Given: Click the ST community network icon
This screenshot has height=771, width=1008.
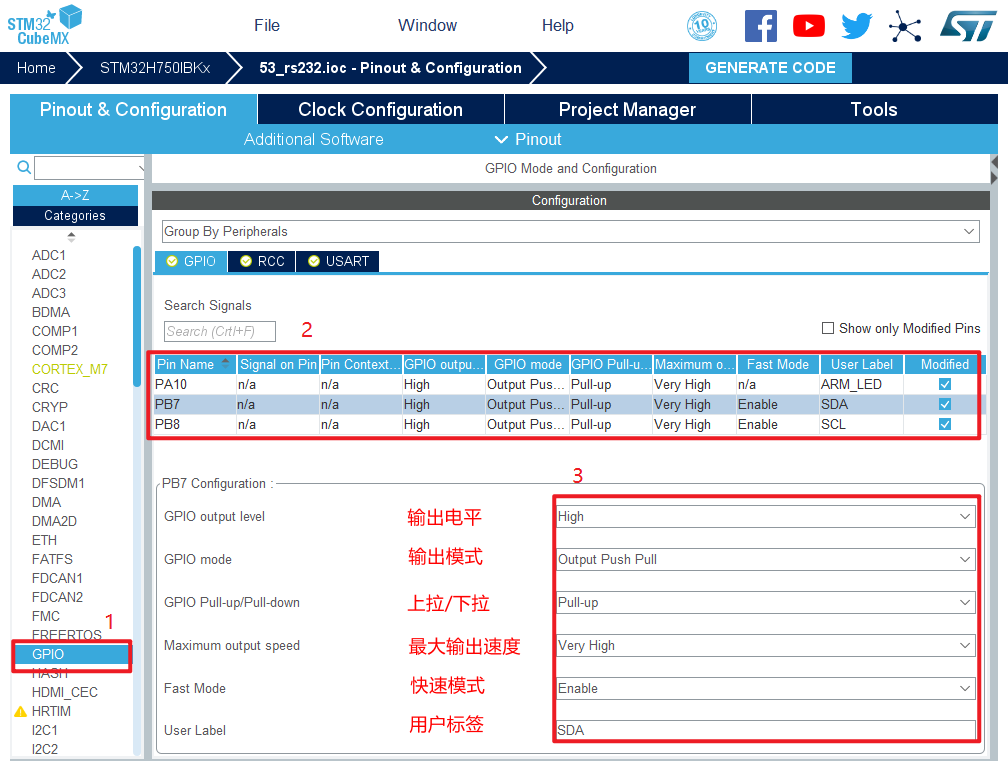Looking at the screenshot, I should point(905,26).
